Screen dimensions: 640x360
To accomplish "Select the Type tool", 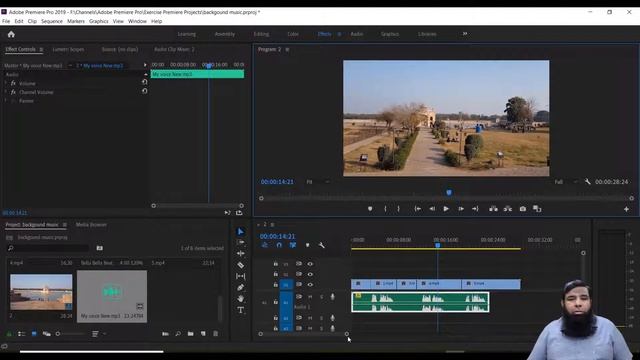I will tap(240, 310).
